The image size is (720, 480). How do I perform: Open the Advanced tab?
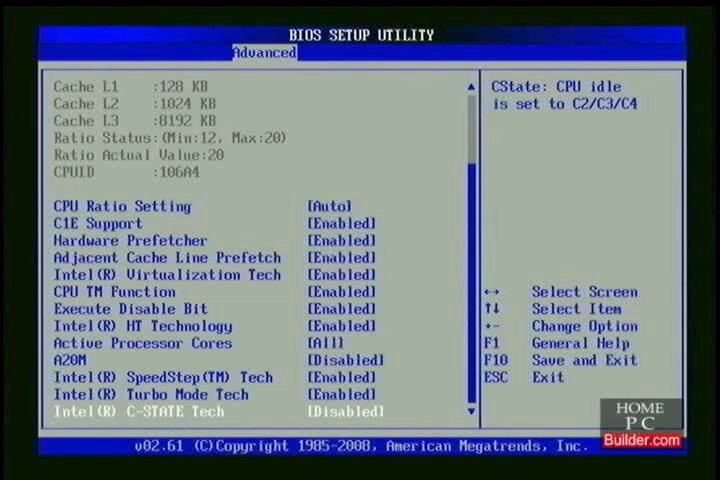pyautogui.click(x=264, y=53)
